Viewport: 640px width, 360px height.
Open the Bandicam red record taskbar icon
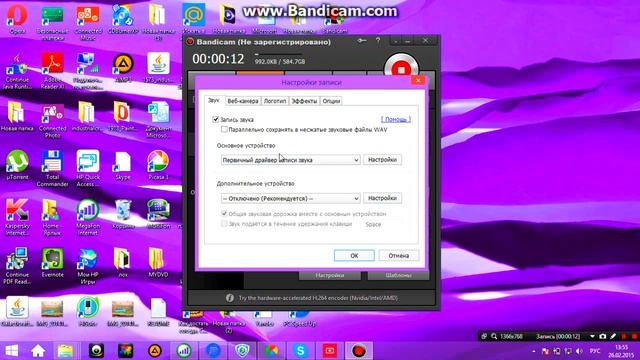pos(359,351)
